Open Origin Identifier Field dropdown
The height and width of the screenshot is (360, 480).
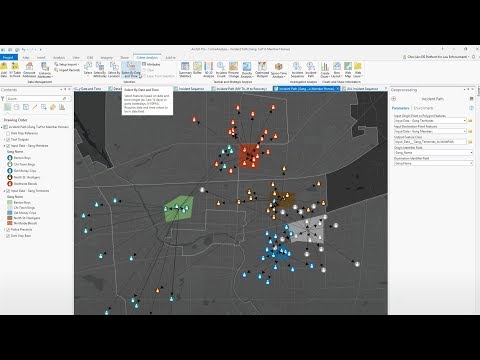[471, 153]
